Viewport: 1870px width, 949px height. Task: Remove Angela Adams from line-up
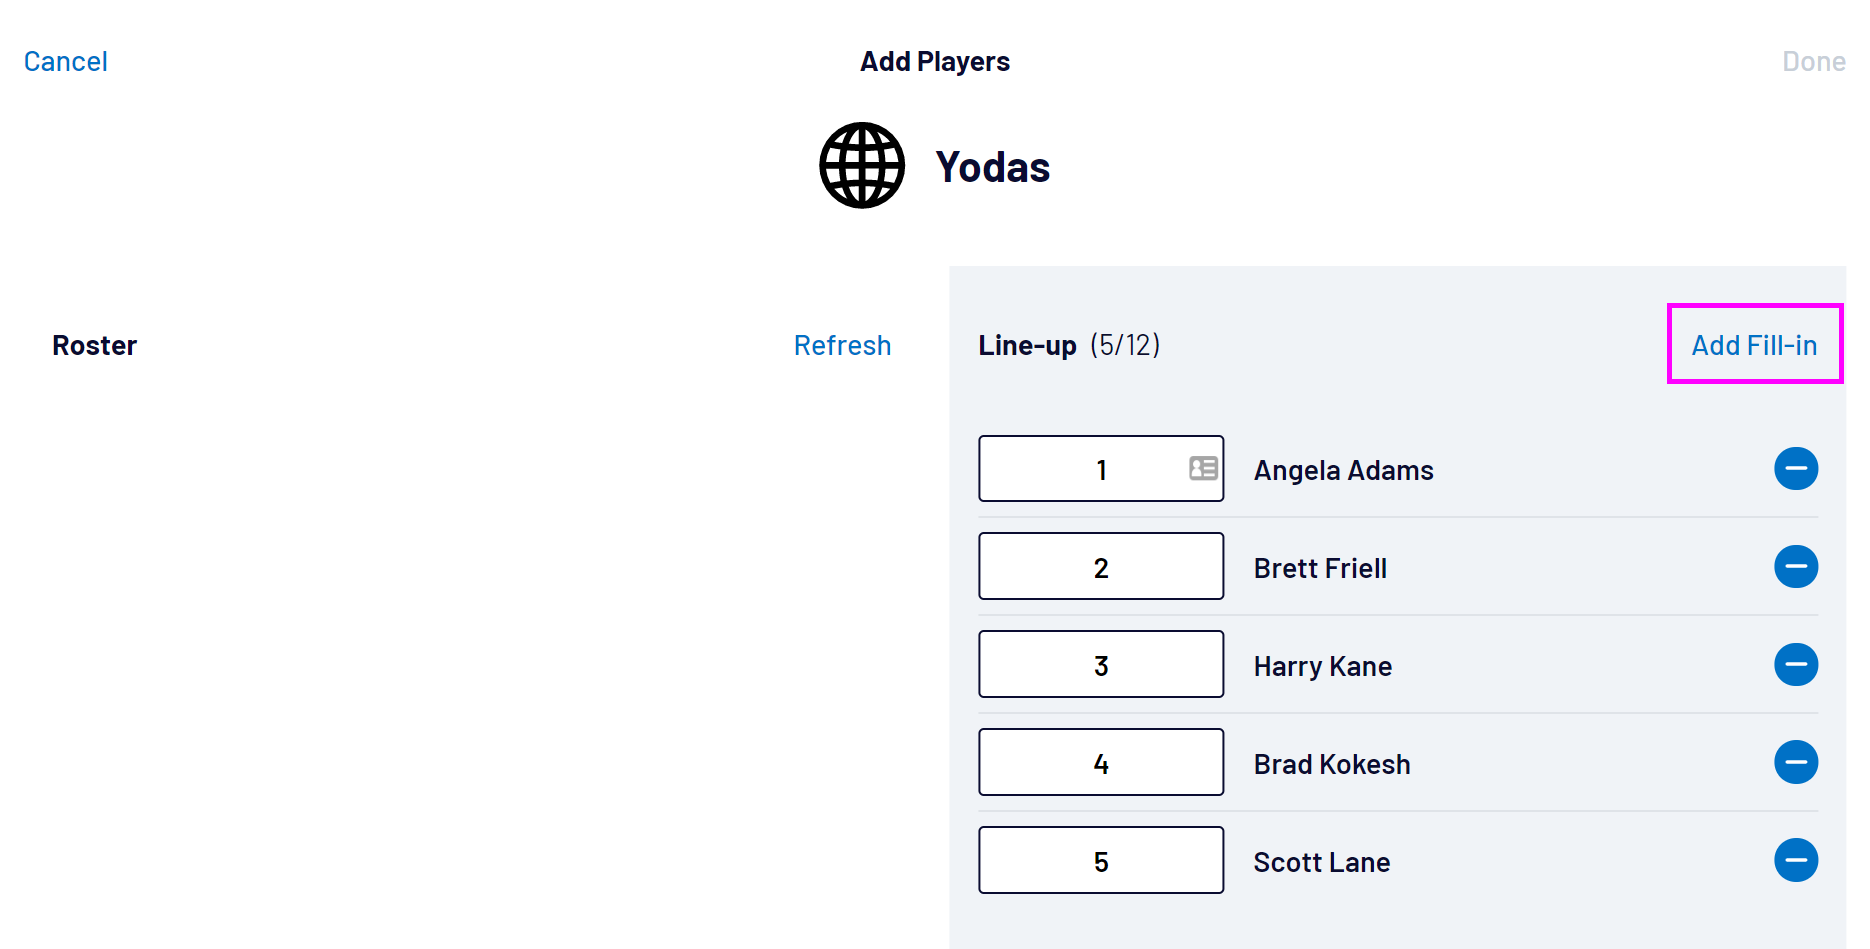[1795, 469]
